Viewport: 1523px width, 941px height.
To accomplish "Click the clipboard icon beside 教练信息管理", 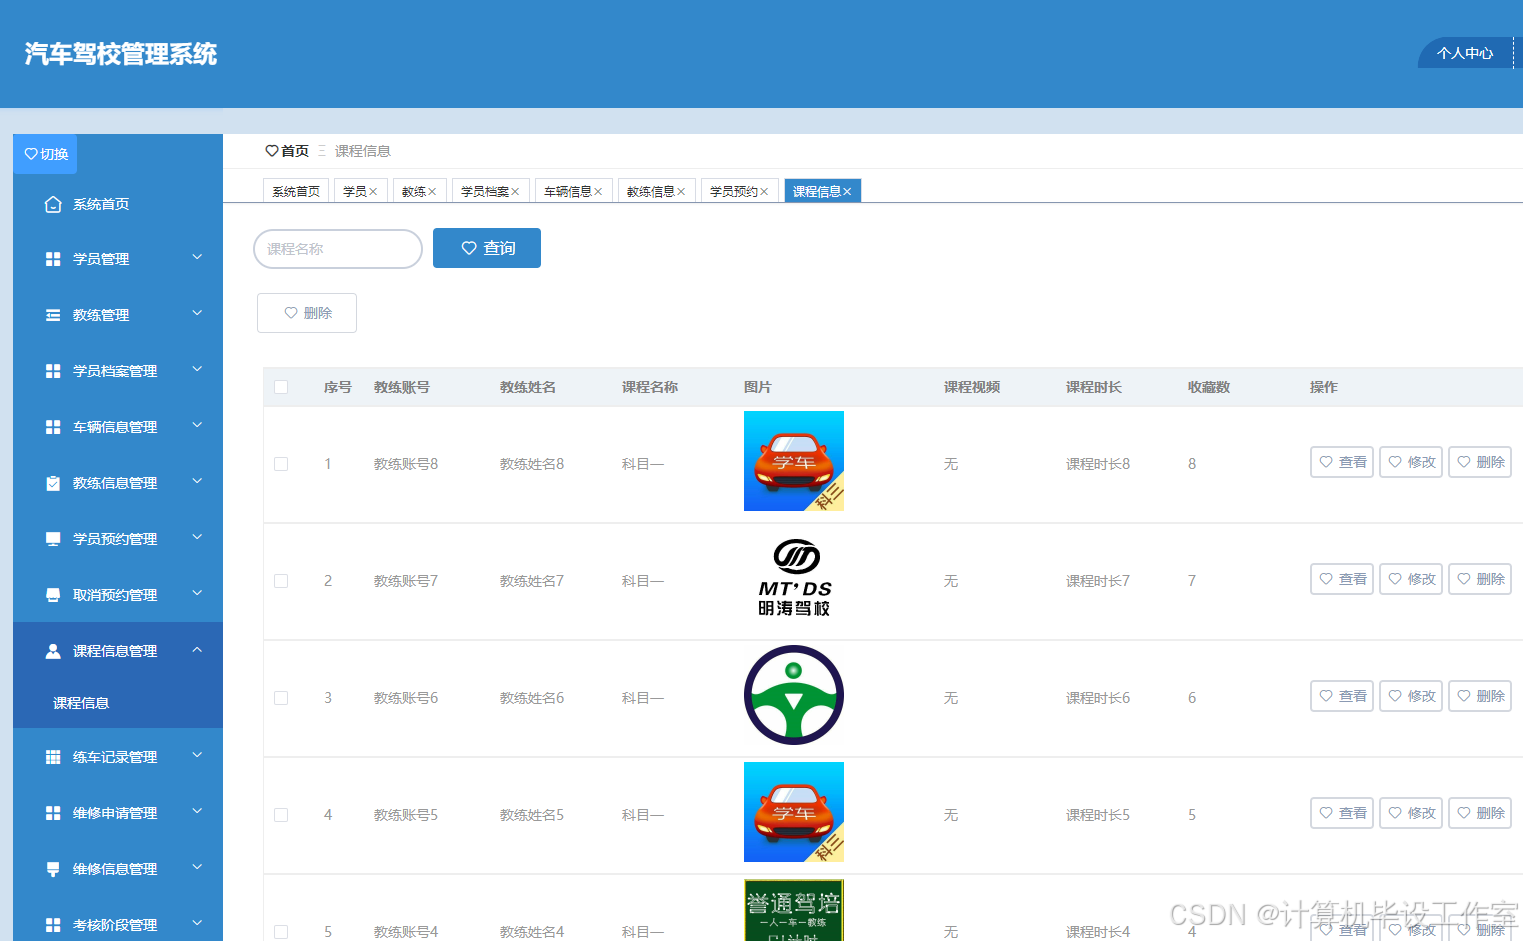I will click(x=53, y=483).
